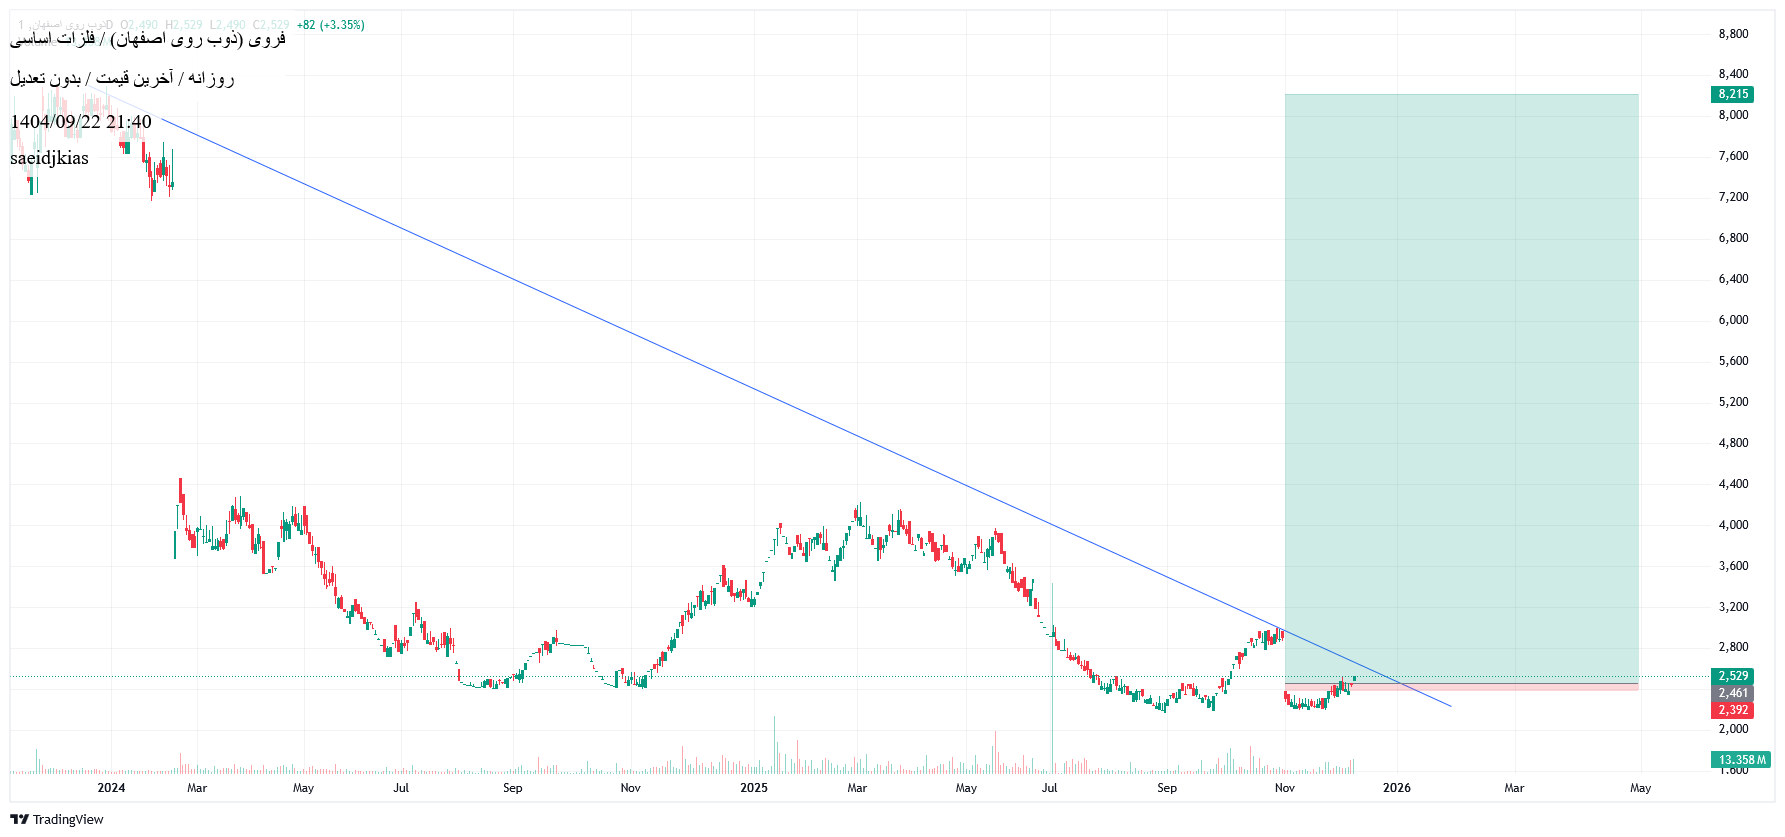Screen dimensions: 1785x837
Task: Select the red 2,392 stop price label
Action: (1732, 710)
